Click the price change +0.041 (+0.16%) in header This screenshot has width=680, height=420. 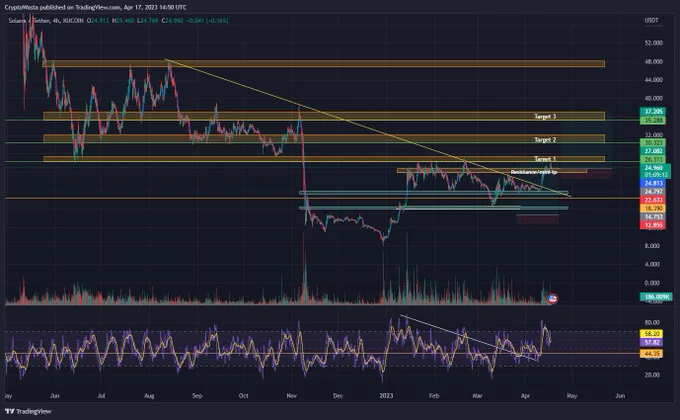(x=207, y=20)
